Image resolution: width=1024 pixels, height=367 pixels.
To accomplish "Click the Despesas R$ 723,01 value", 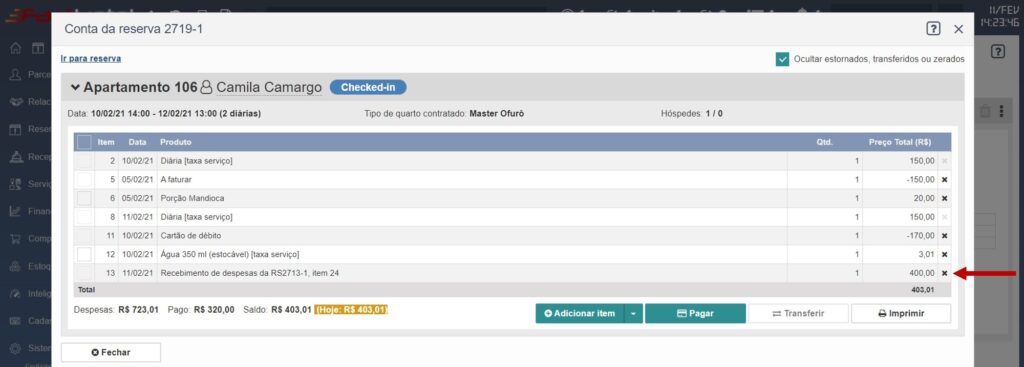I will (x=138, y=310).
